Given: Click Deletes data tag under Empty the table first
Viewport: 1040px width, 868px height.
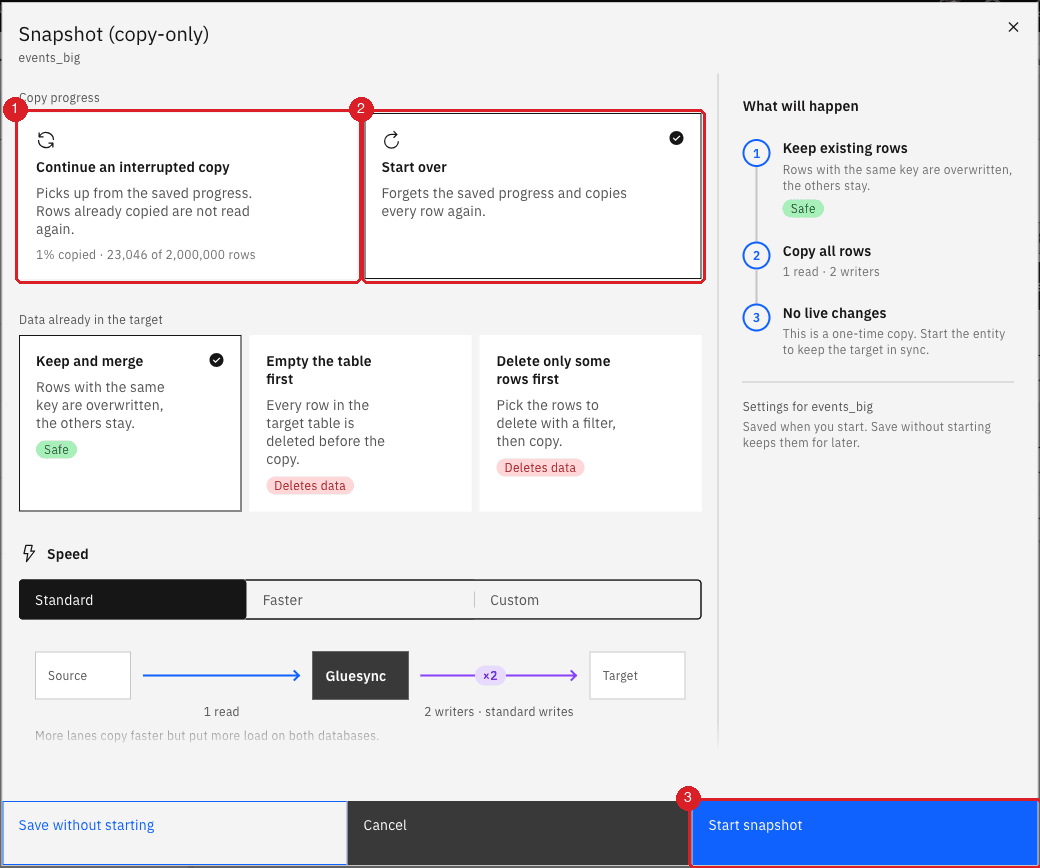Looking at the screenshot, I should click(x=310, y=485).
